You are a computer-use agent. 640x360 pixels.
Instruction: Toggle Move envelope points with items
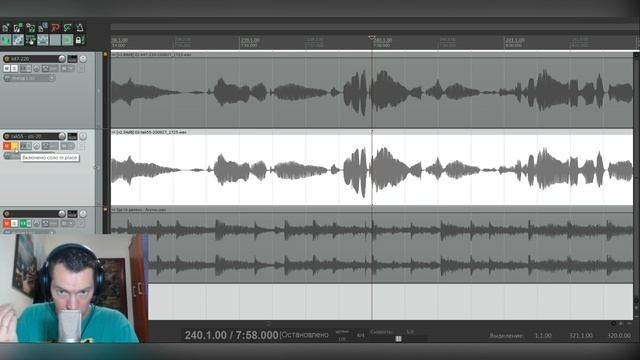[x=43, y=40]
